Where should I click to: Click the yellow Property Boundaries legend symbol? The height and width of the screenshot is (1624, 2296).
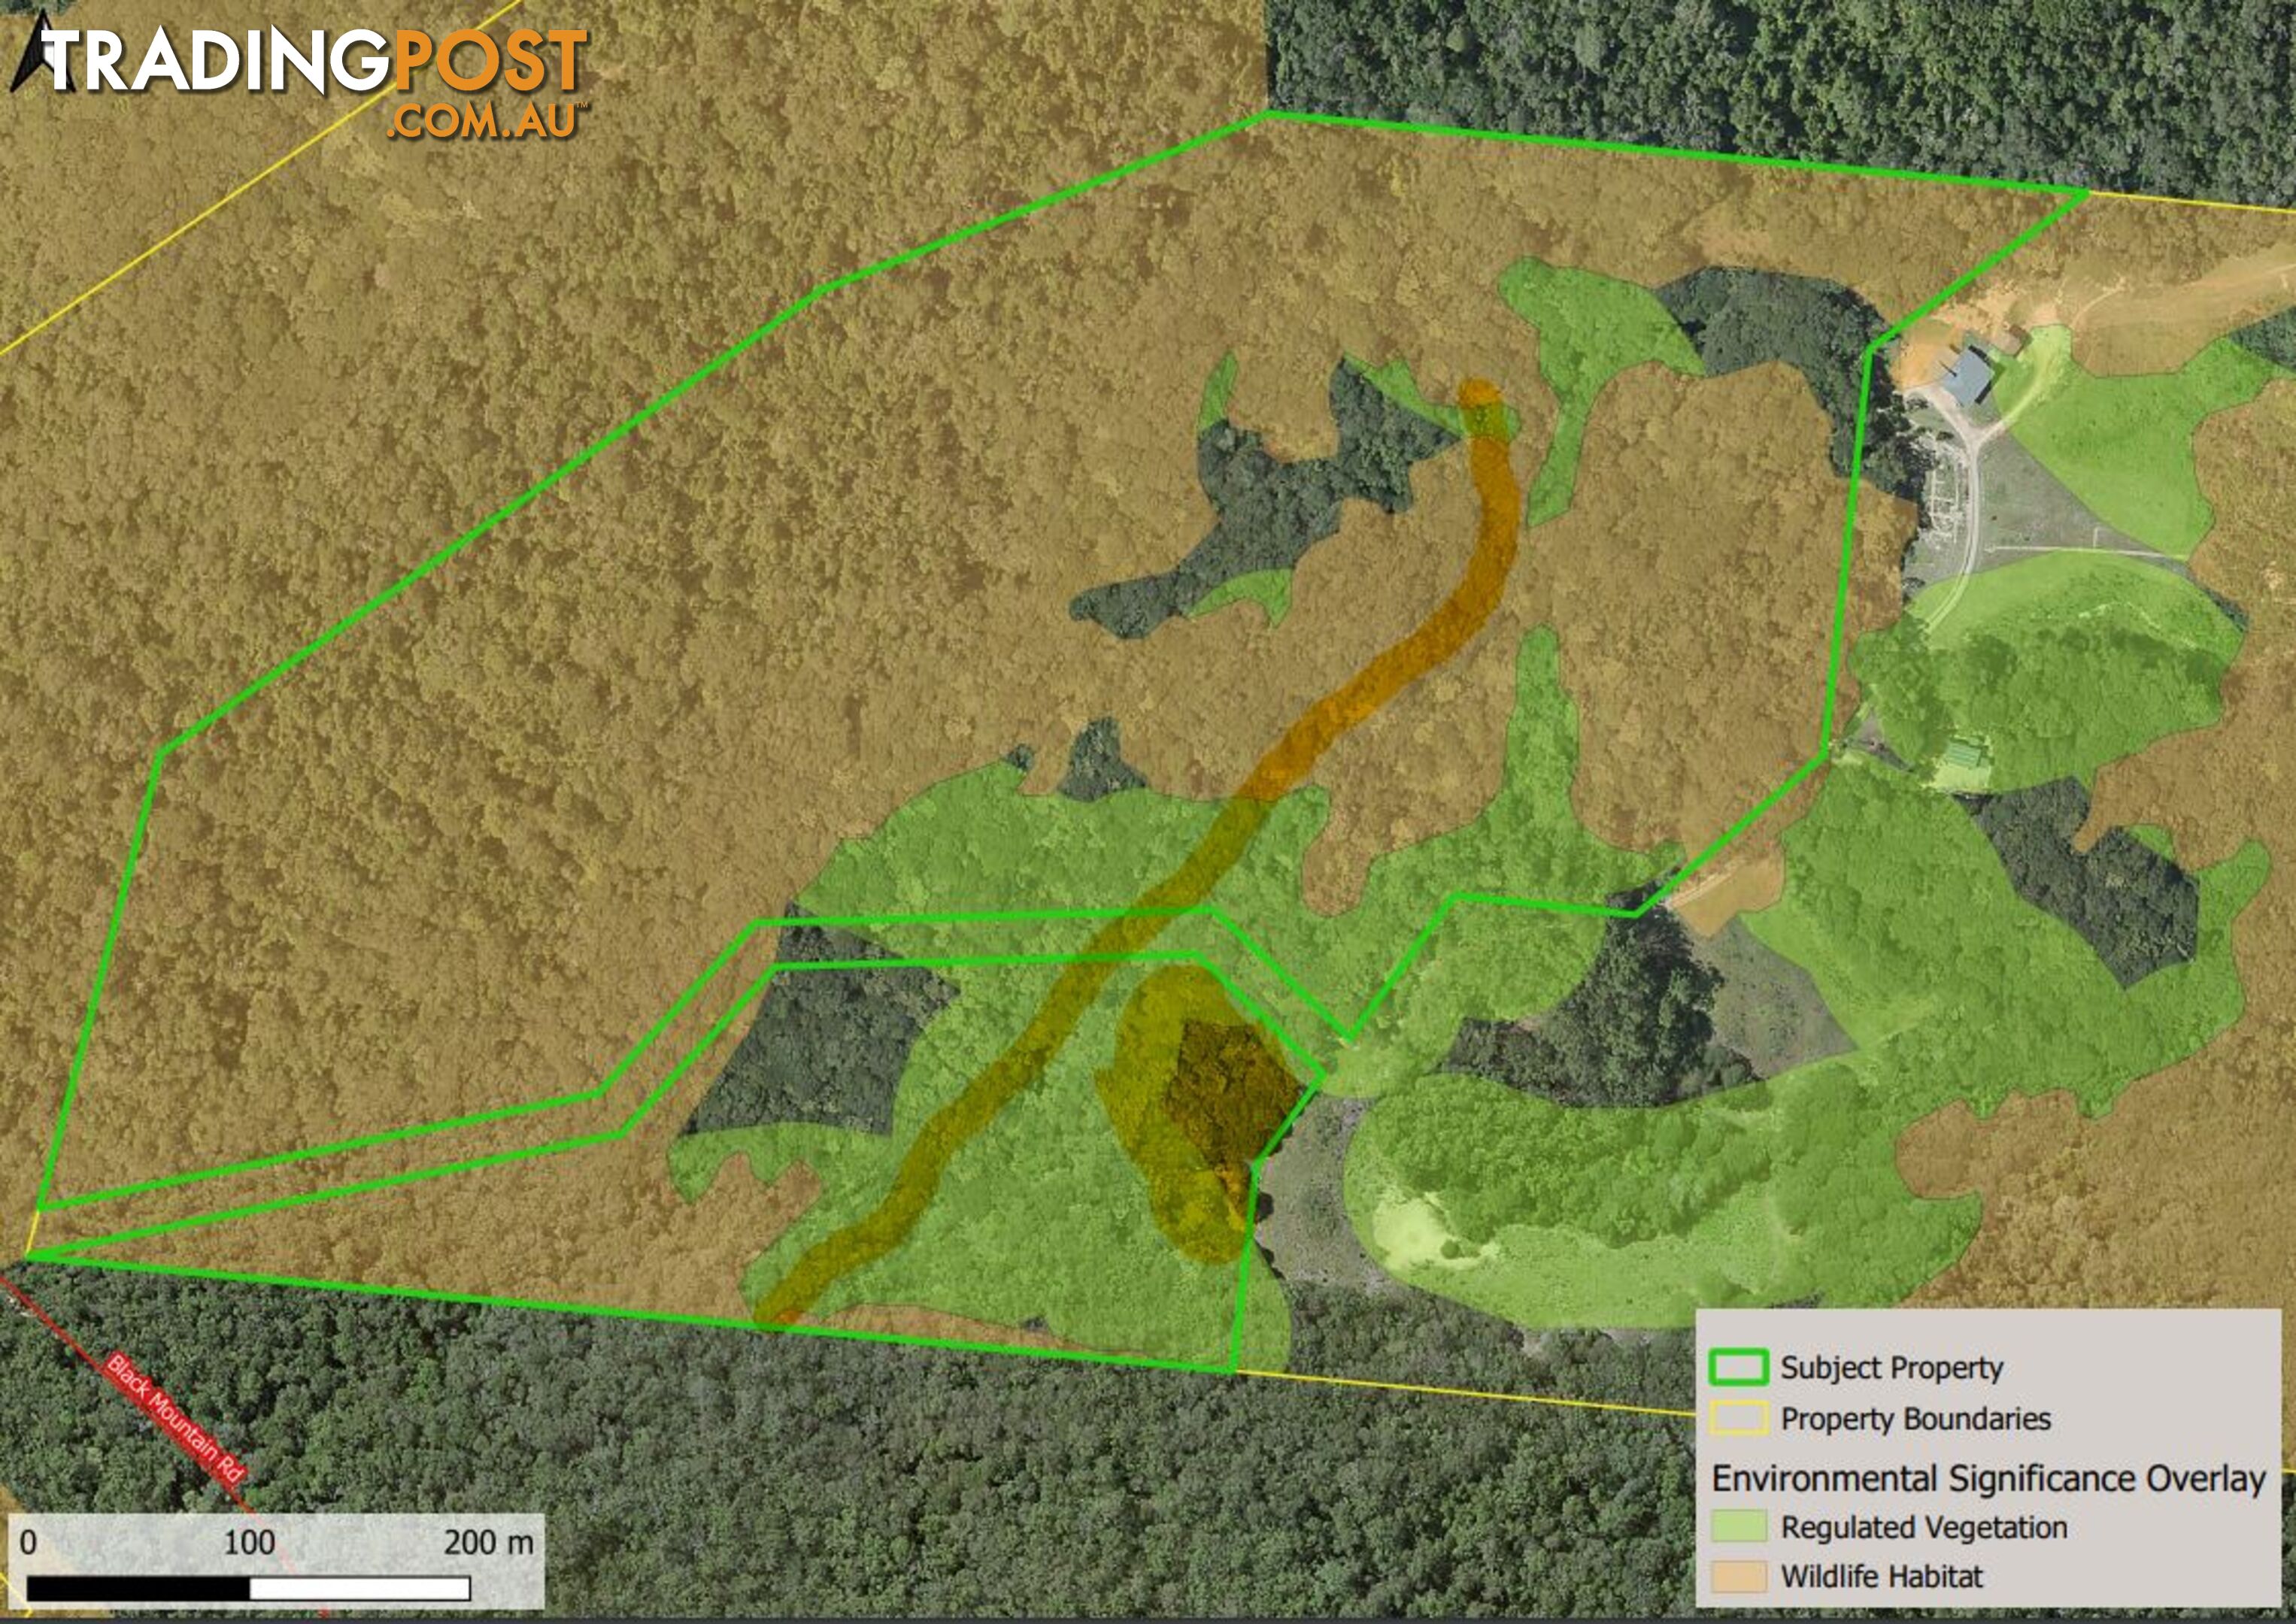point(1739,1419)
